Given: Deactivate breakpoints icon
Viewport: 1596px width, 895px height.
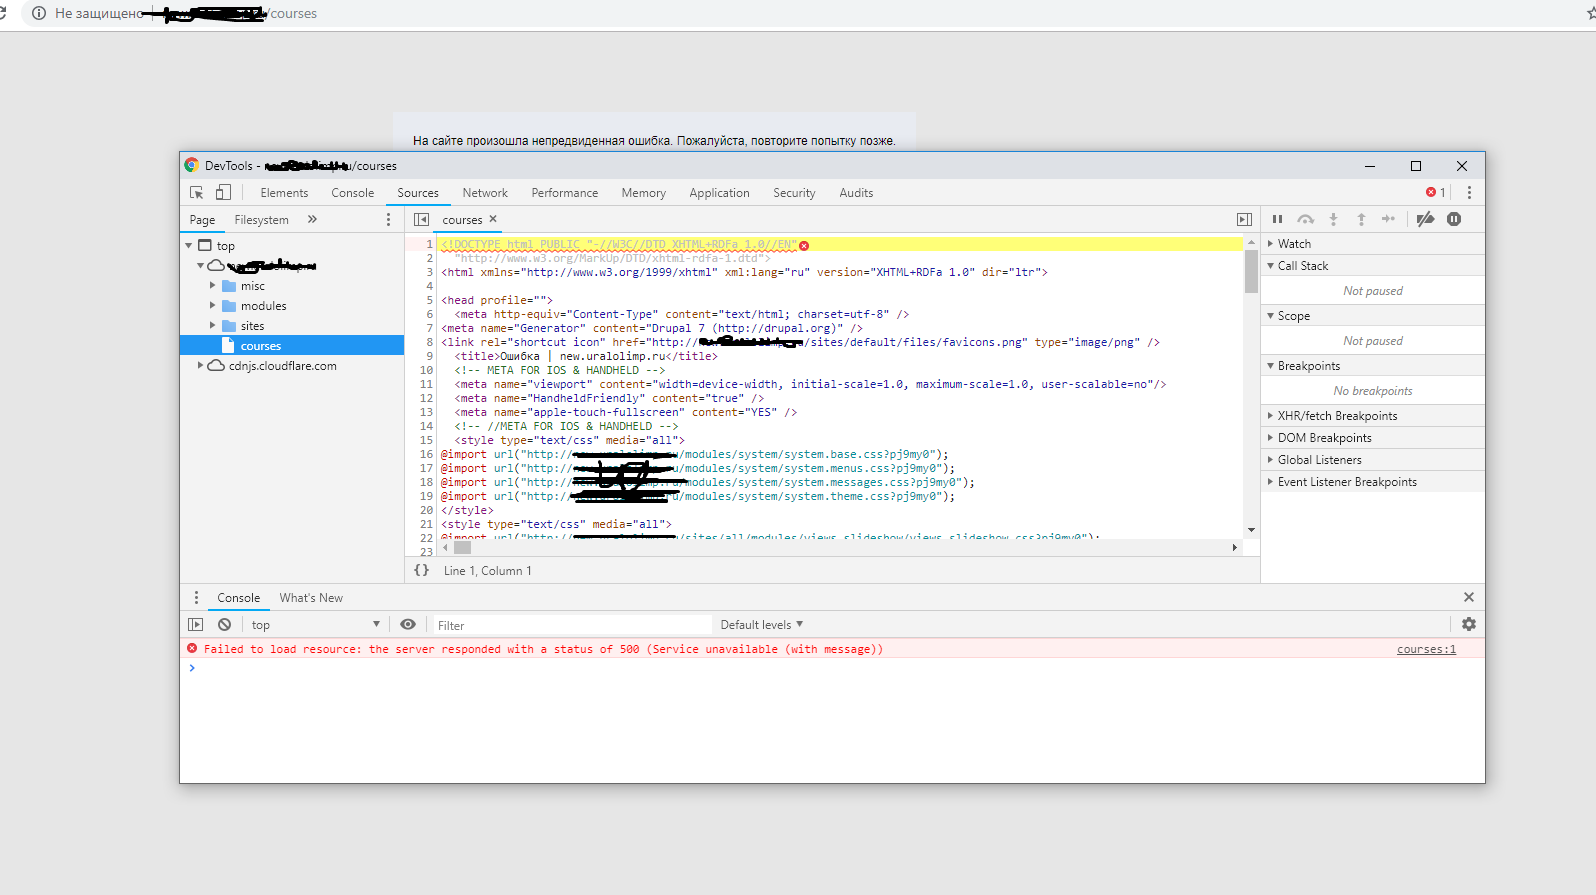Looking at the screenshot, I should point(1426,219).
